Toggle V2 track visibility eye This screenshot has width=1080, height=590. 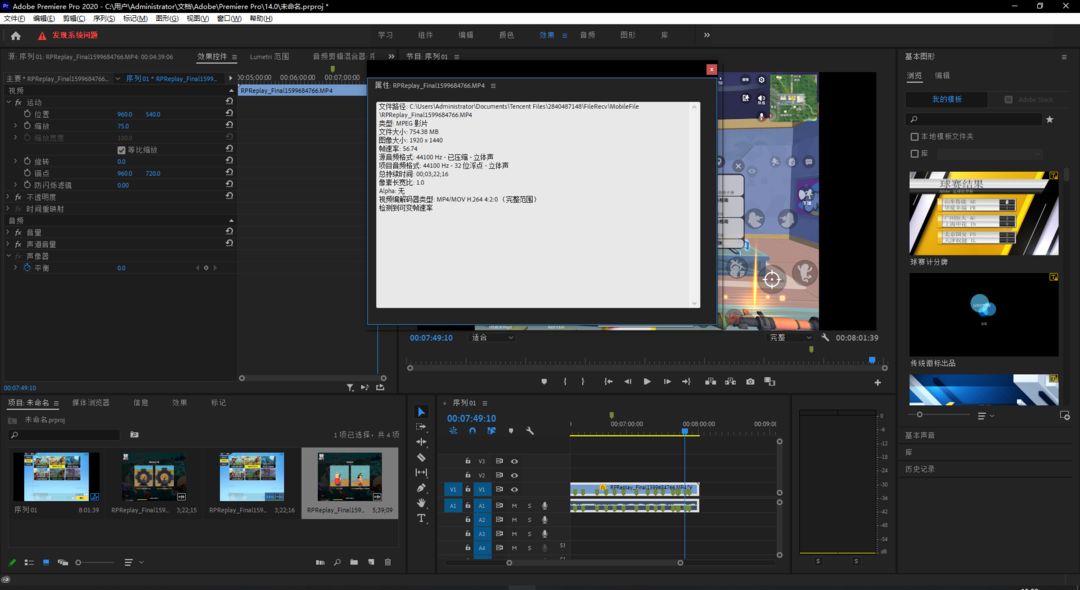(515, 475)
